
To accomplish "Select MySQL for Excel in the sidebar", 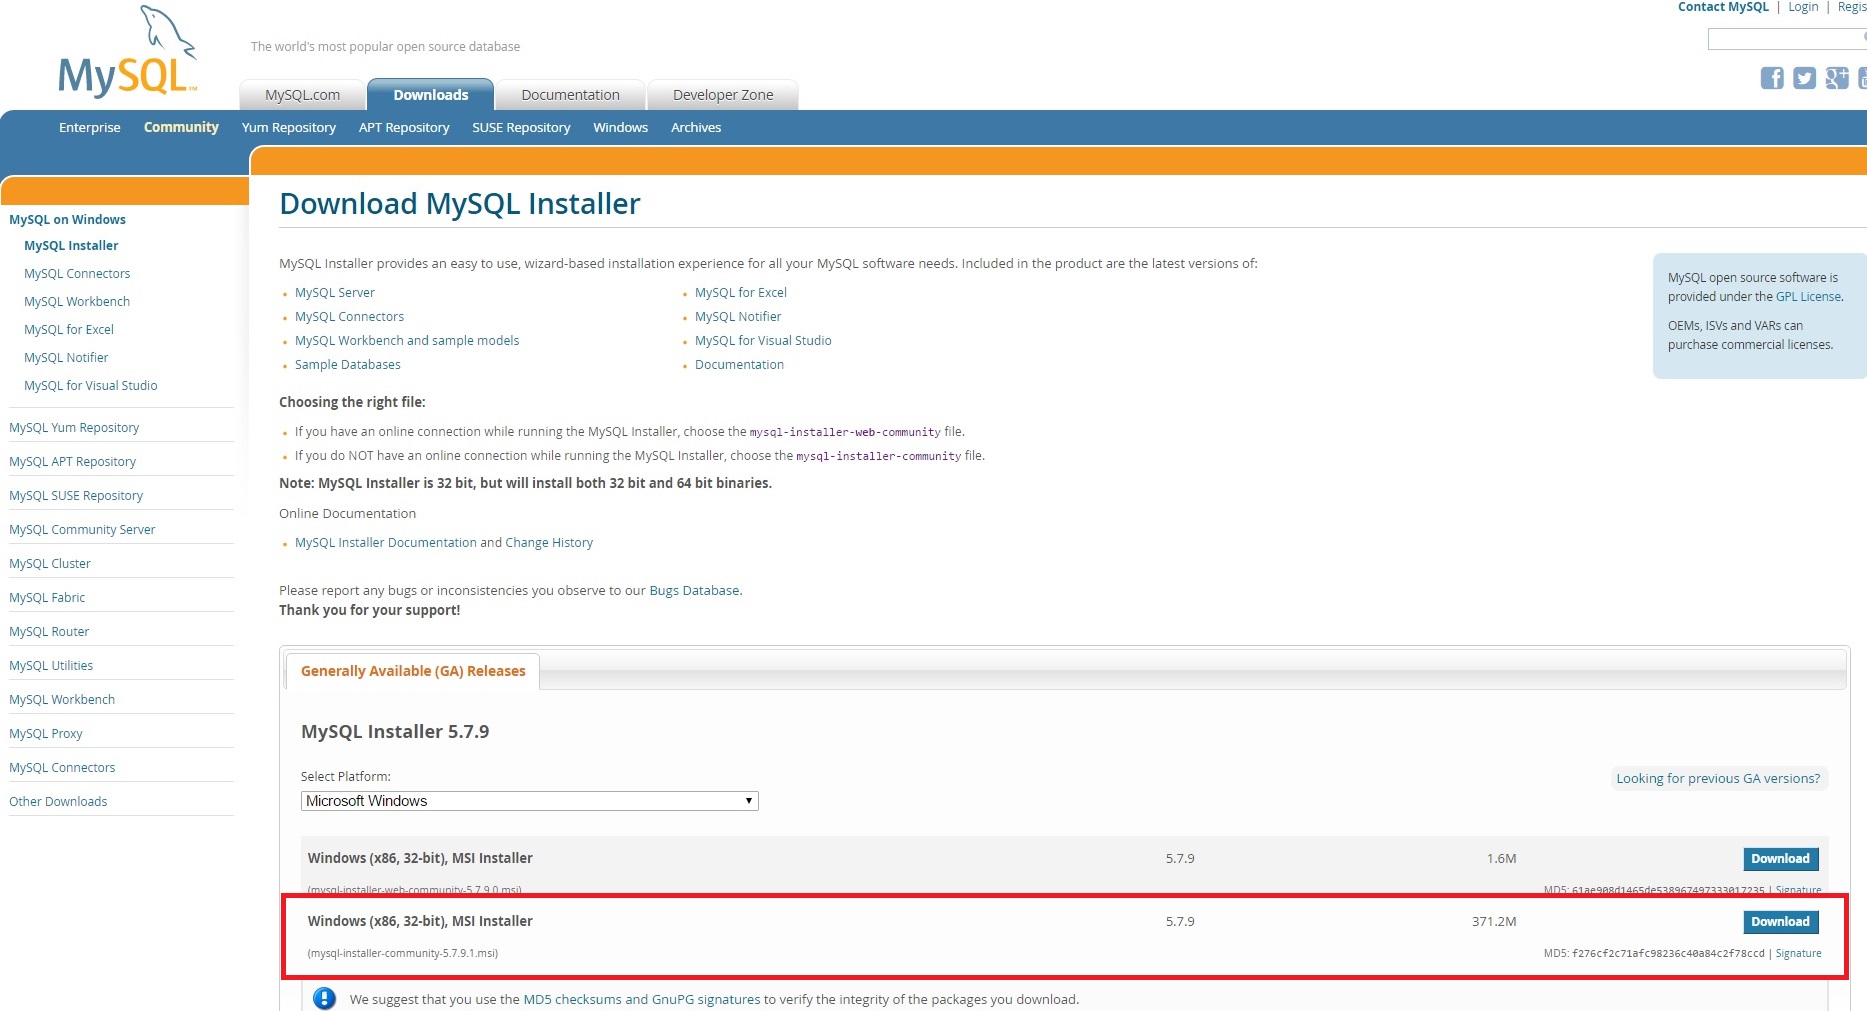I will [69, 330].
